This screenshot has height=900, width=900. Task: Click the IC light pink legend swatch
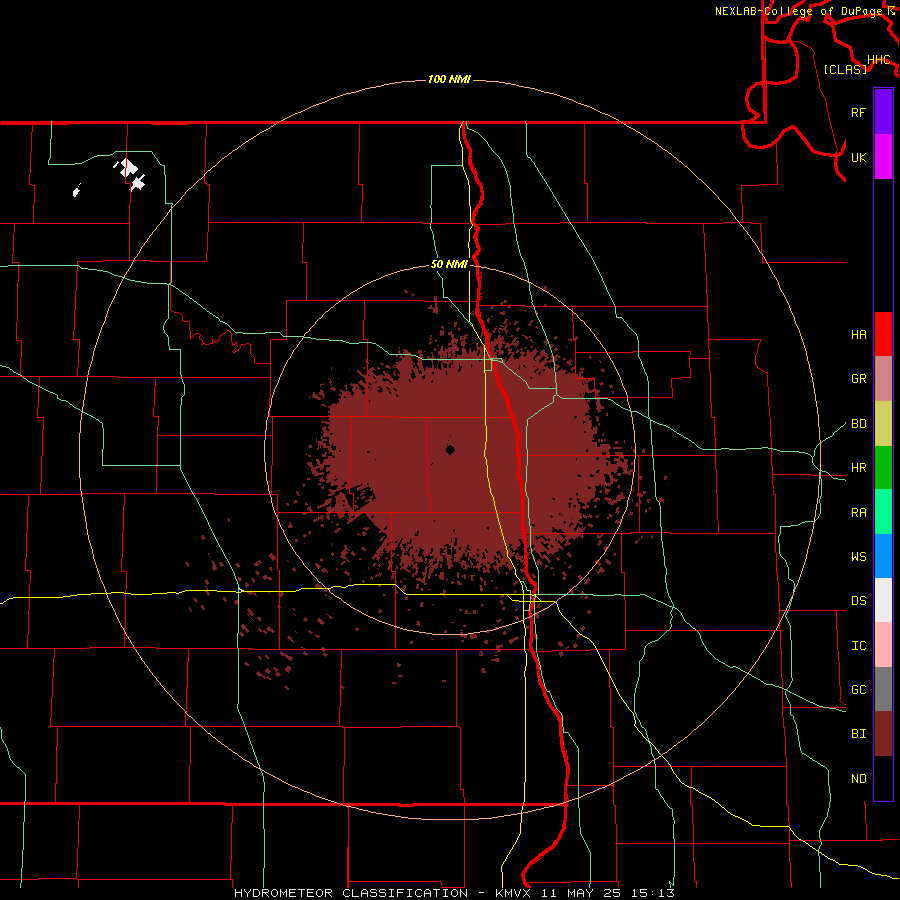click(x=883, y=645)
